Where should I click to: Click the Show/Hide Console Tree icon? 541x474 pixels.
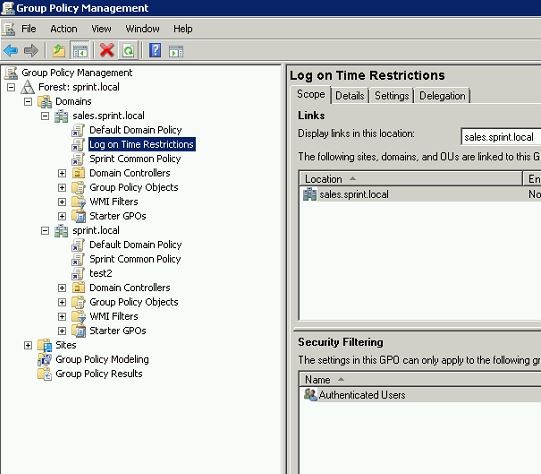(x=80, y=51)
